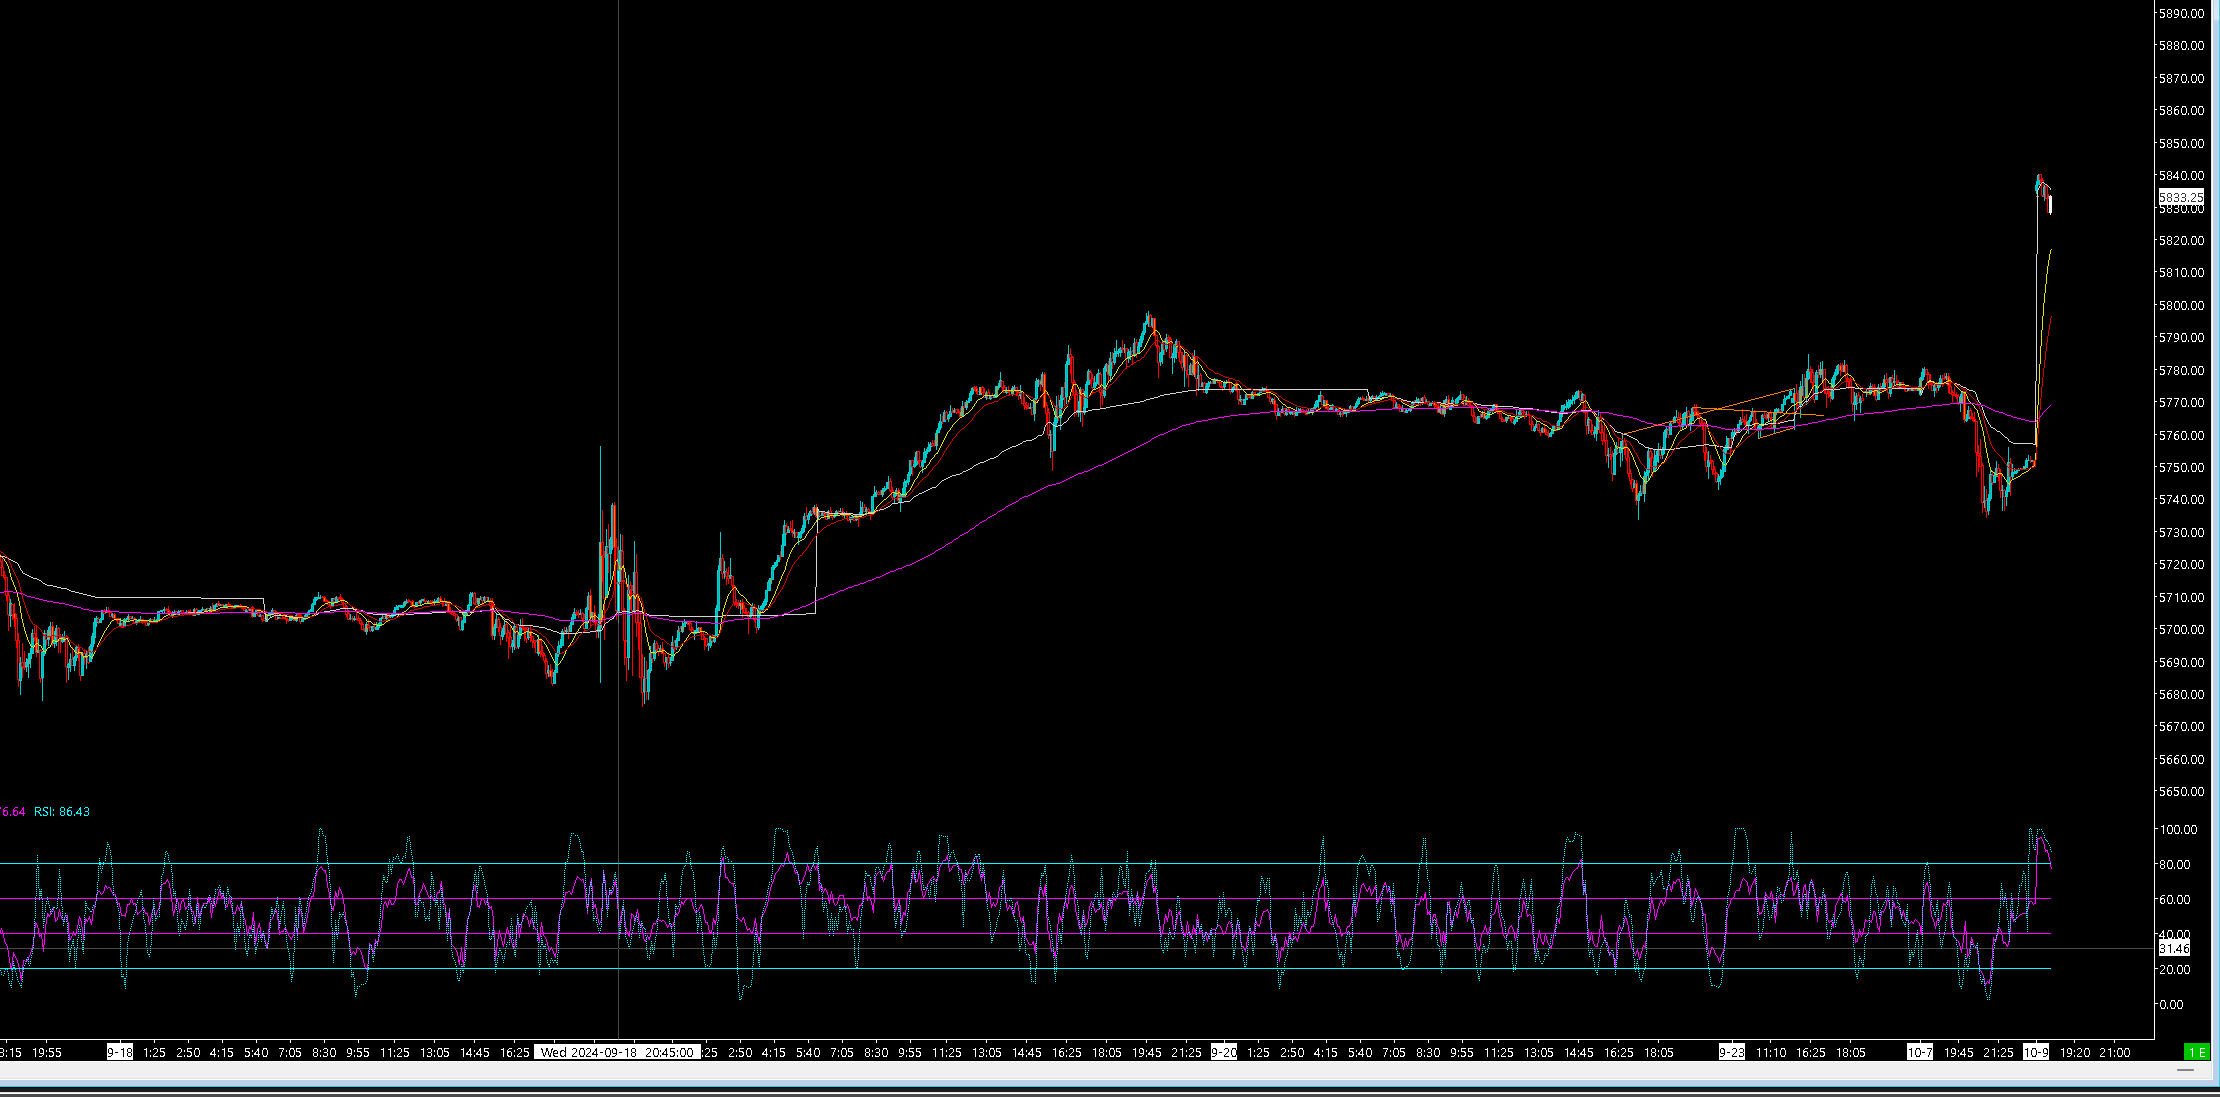The width and height of the screenshot is (2220, 1097).
Task: Select the 9-18 date marker on time axis
Action: coord(120,1052)
